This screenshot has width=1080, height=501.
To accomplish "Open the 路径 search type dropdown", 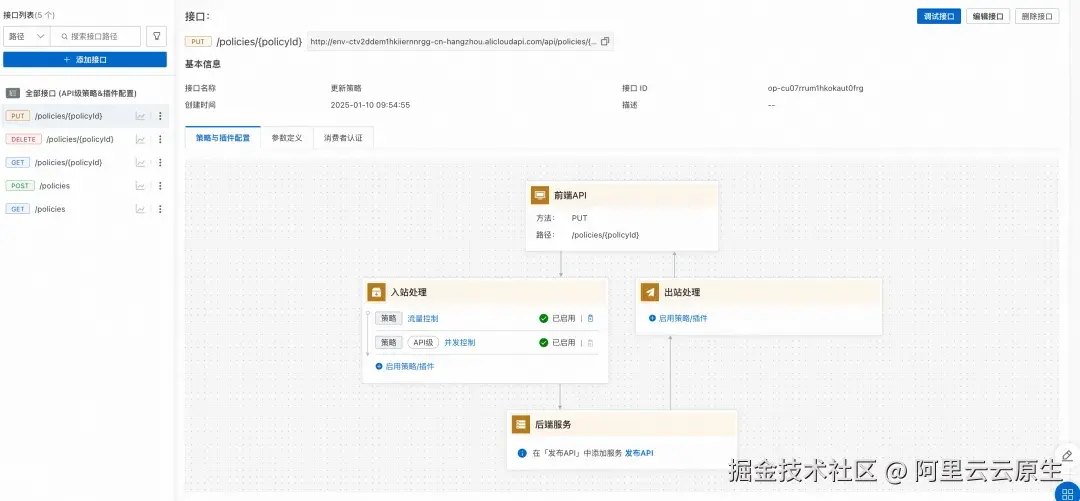I will coord(27,36).
